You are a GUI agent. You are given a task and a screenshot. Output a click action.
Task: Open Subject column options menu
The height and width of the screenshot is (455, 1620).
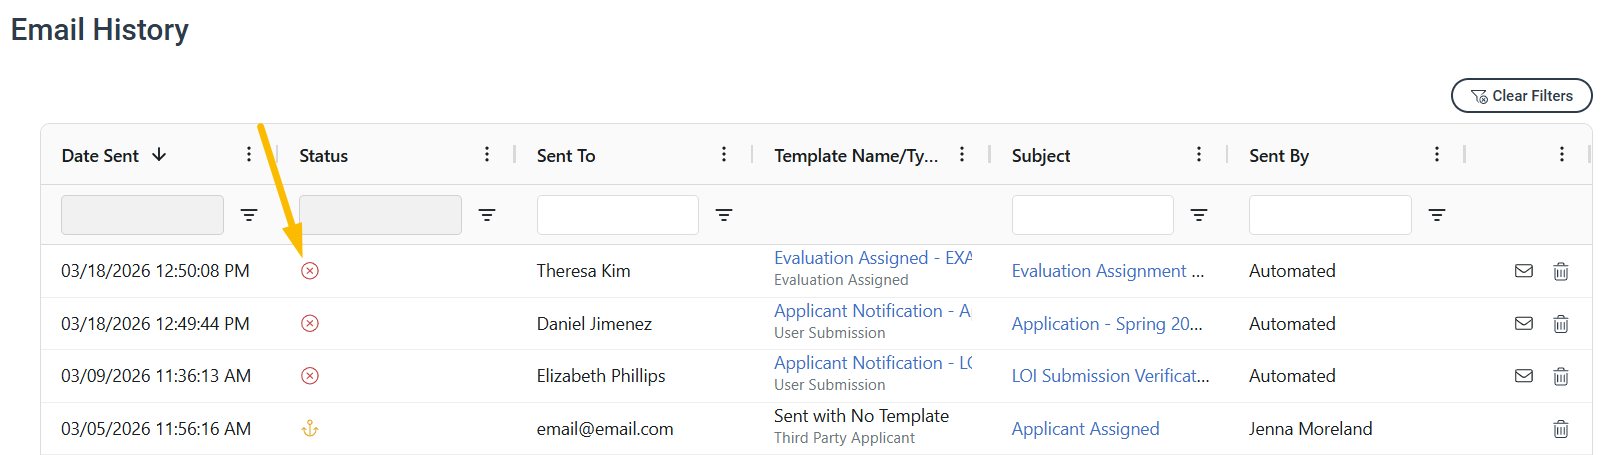click(1199, 154)
